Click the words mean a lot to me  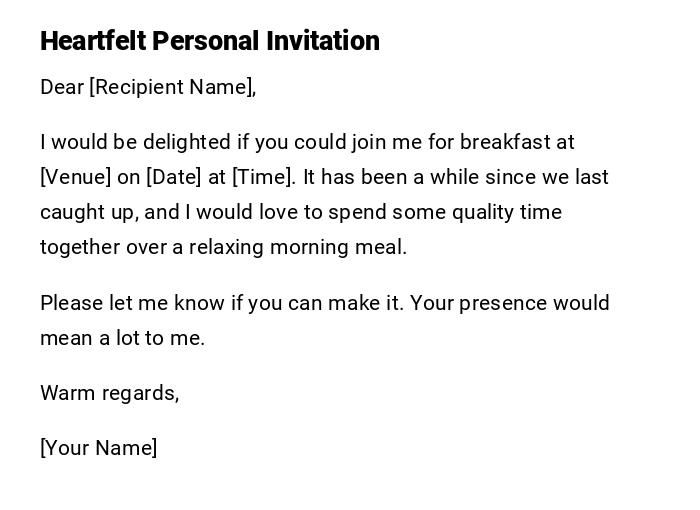122,338
